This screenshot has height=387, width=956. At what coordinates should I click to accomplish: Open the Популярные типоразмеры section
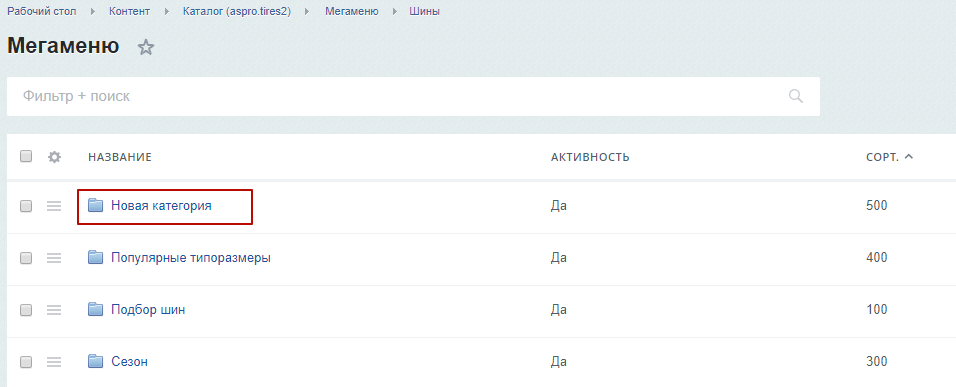point(191,258)
